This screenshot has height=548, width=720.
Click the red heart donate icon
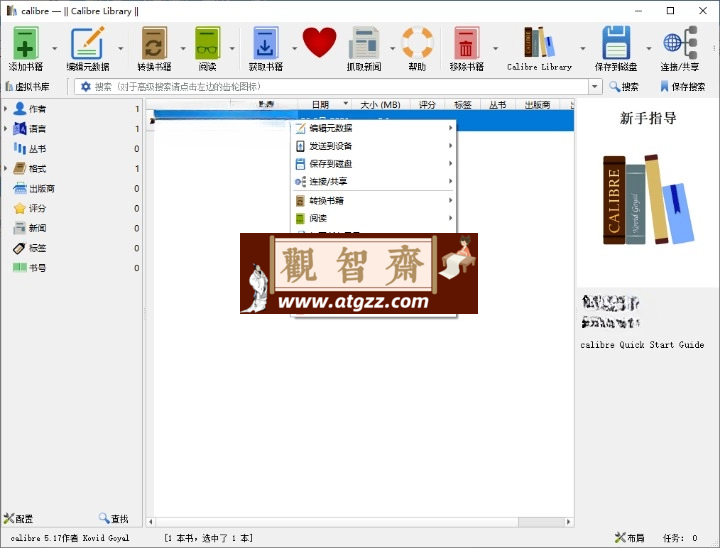(x=320, y=42)
